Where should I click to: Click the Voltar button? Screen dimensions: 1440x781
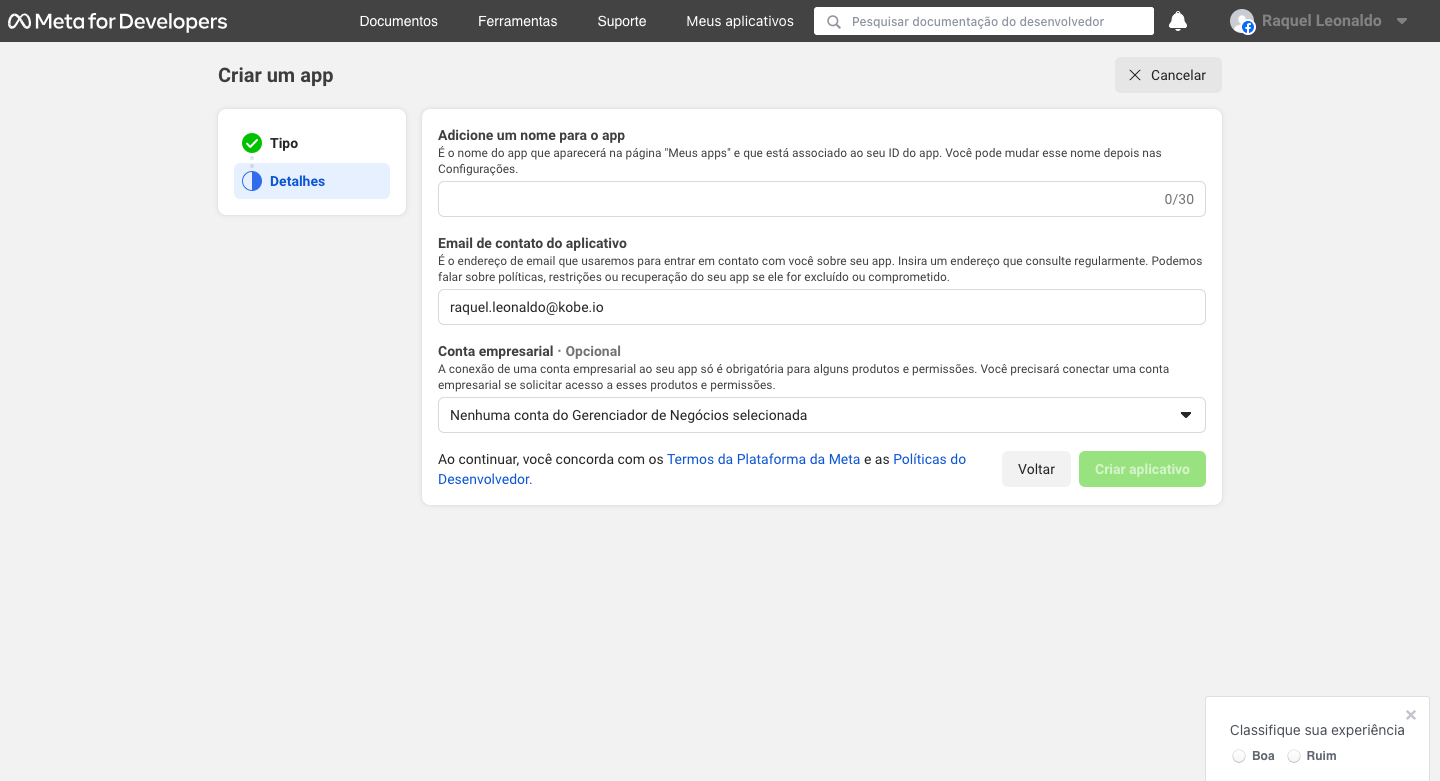[x=1036, y=468]
